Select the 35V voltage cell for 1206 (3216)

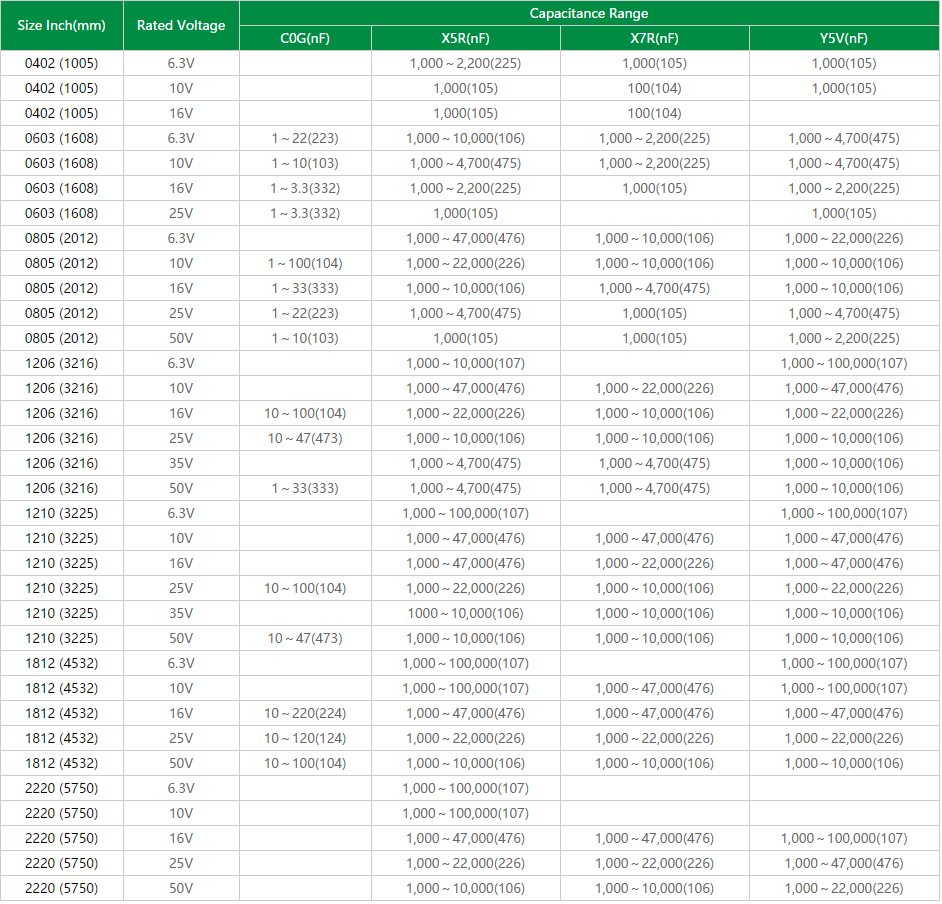pyautogui.click(x=181, y=463)
